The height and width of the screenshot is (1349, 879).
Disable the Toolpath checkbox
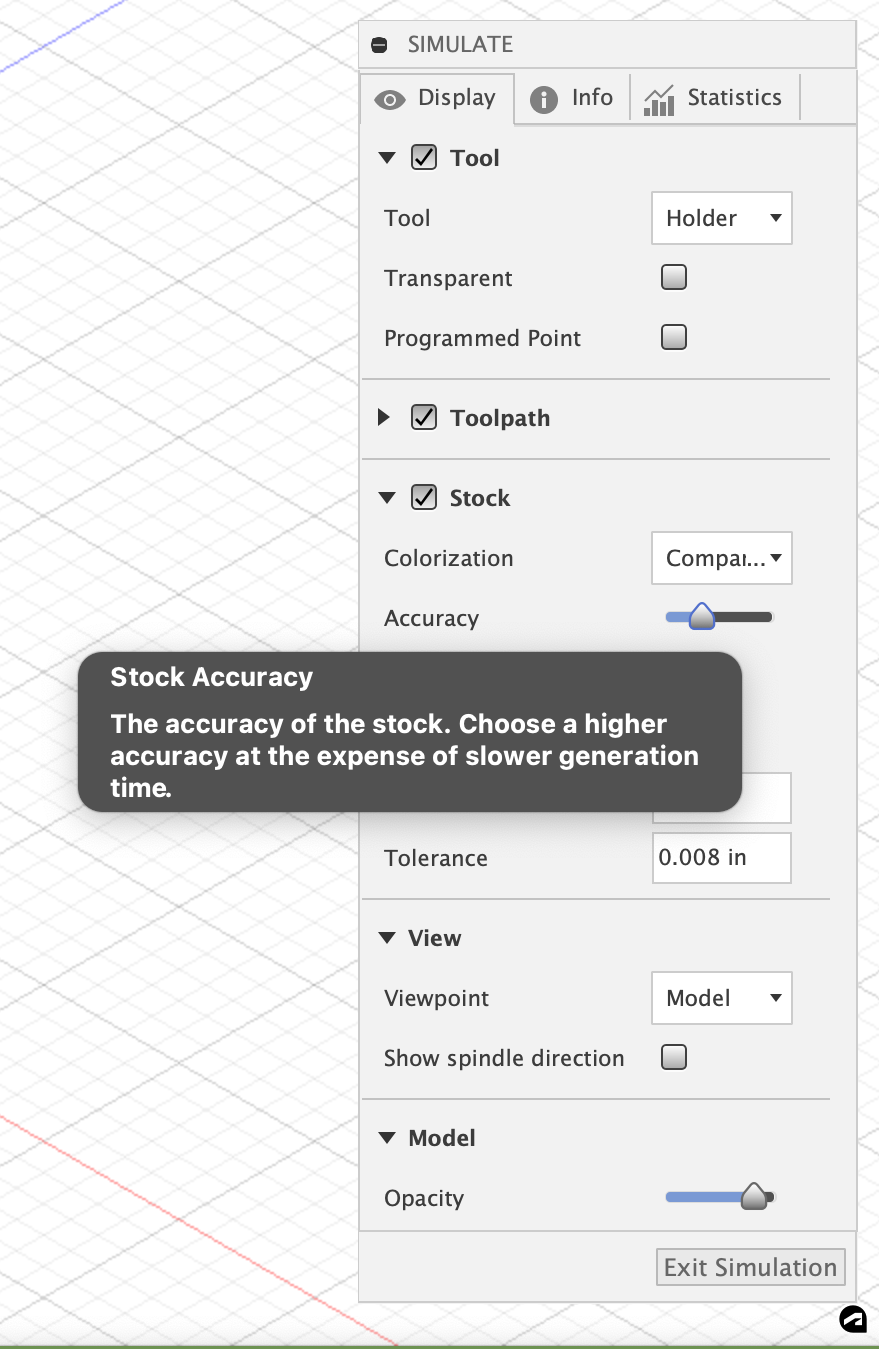coord(424,417)
